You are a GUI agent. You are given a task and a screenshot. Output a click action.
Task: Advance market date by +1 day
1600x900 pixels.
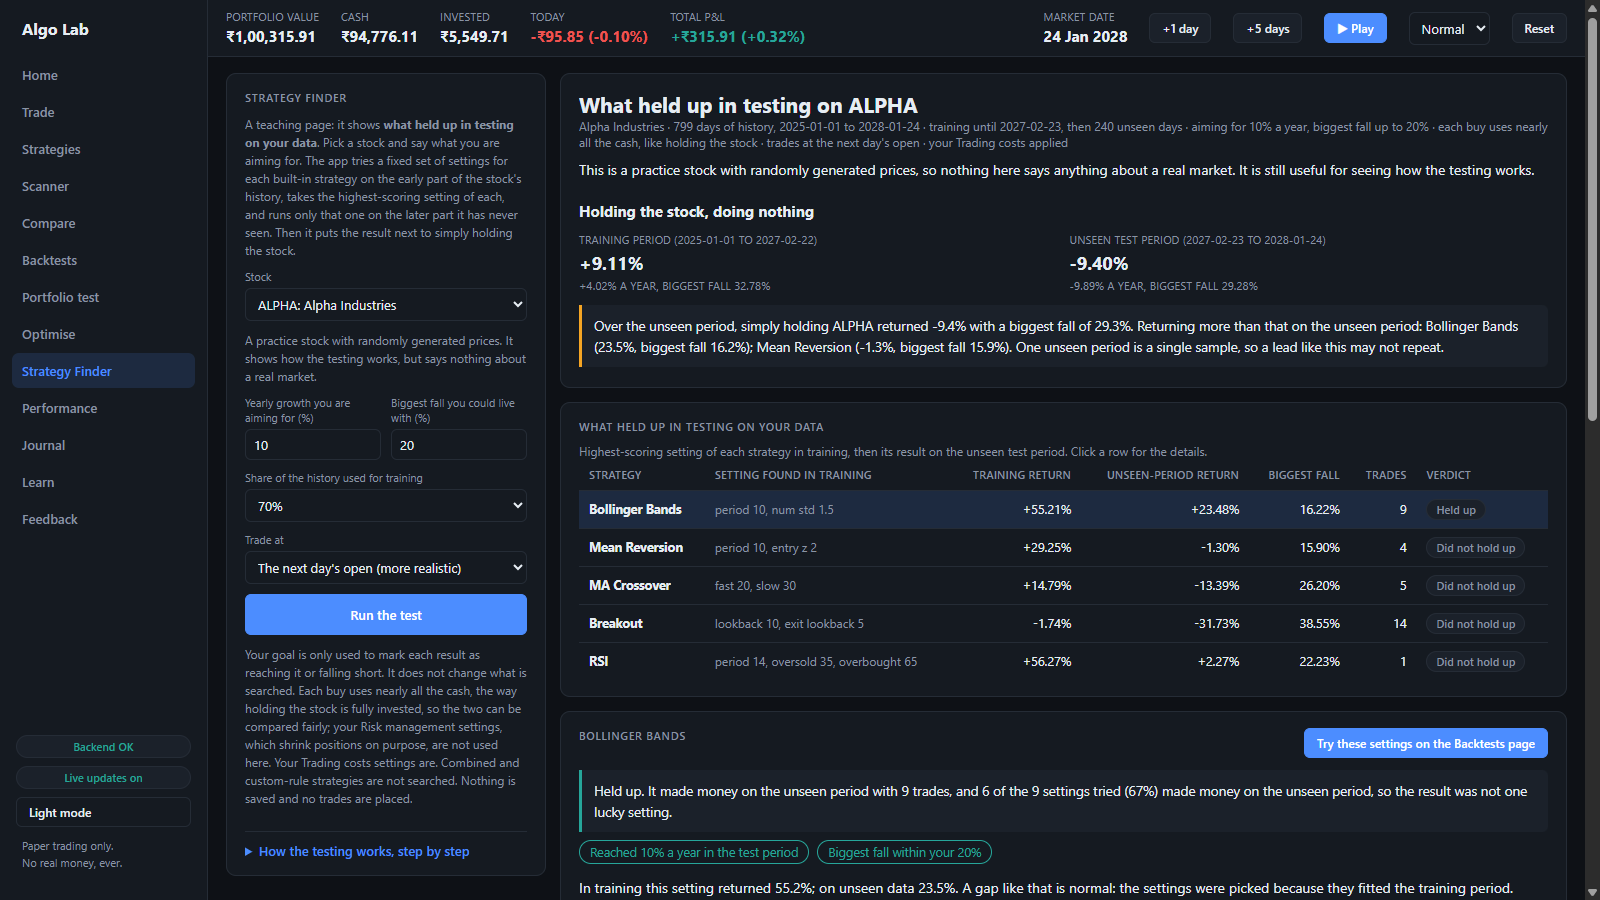[1180, 29]
